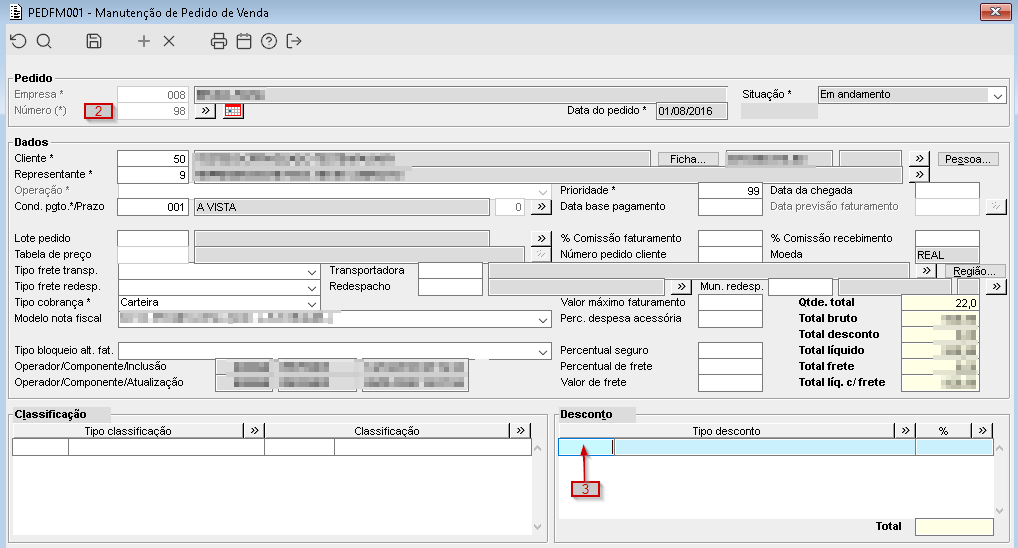Exit using the logout arrow toolbar icon
The image size is (1018, 548).
(x=294, y=42)
